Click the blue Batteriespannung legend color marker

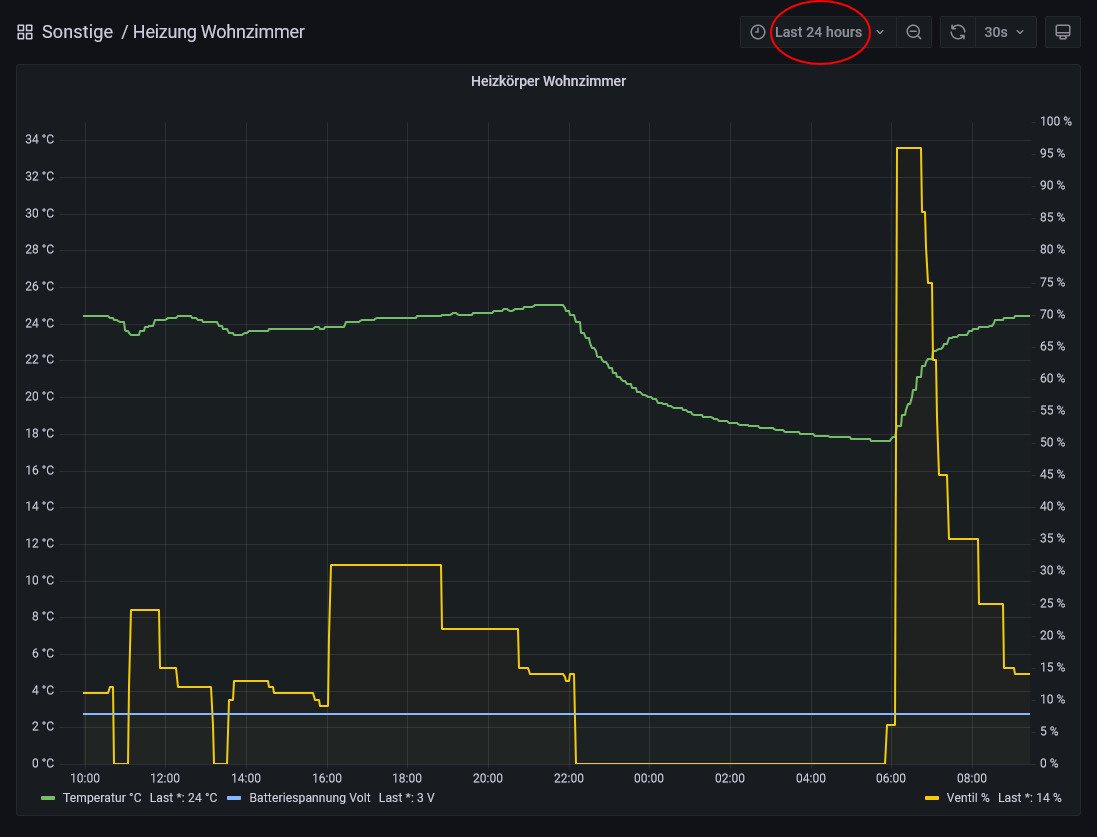click(234, 798)
